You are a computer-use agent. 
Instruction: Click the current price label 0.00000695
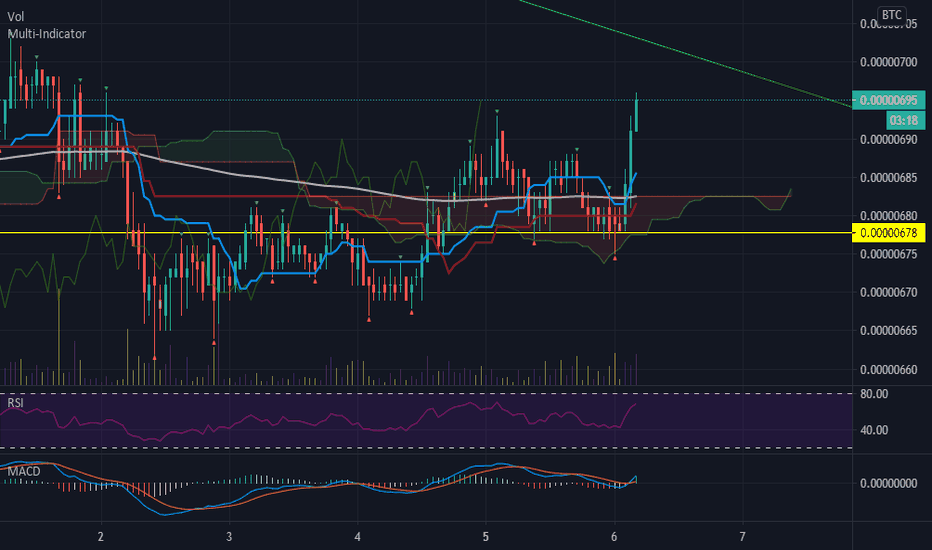[889, 100]
